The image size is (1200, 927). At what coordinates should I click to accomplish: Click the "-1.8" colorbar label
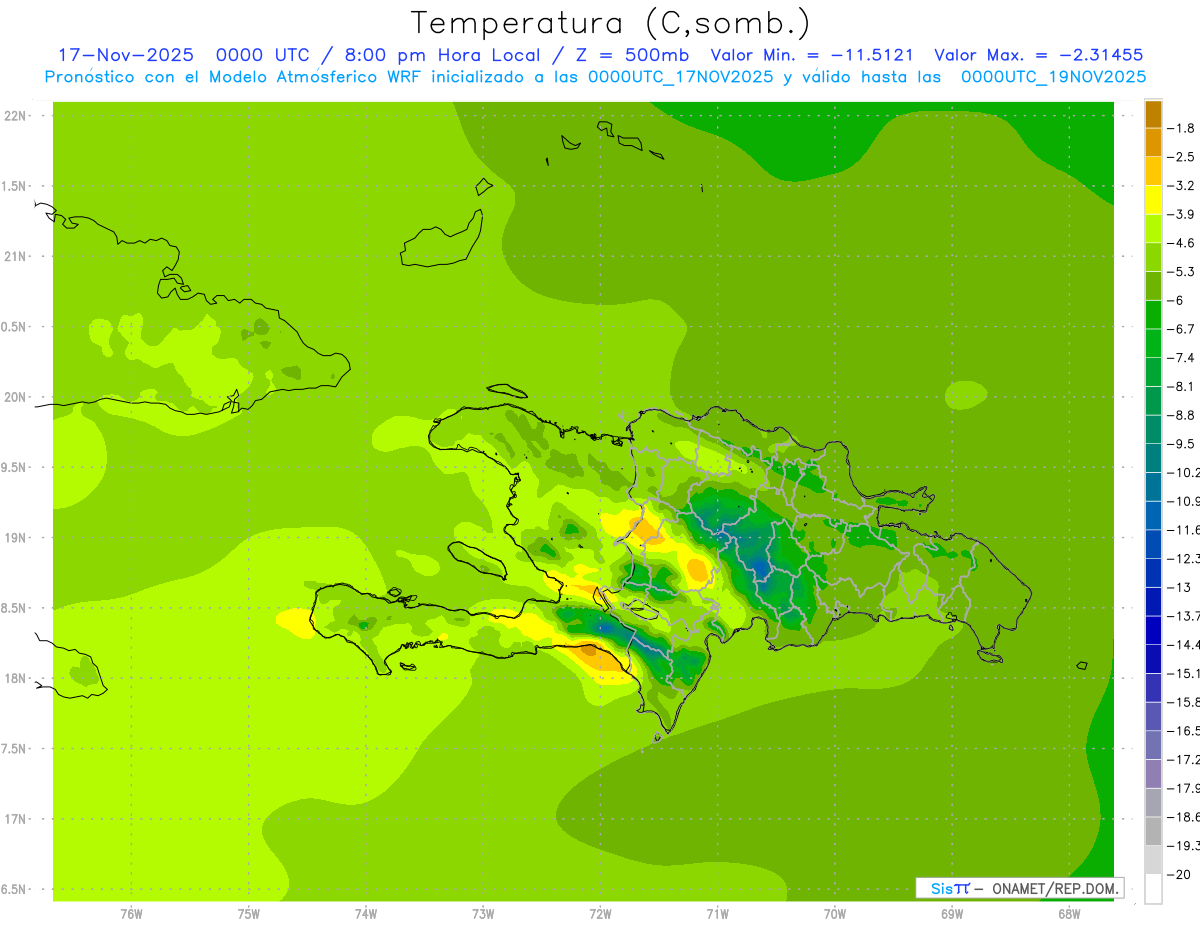click(1181, 128)
